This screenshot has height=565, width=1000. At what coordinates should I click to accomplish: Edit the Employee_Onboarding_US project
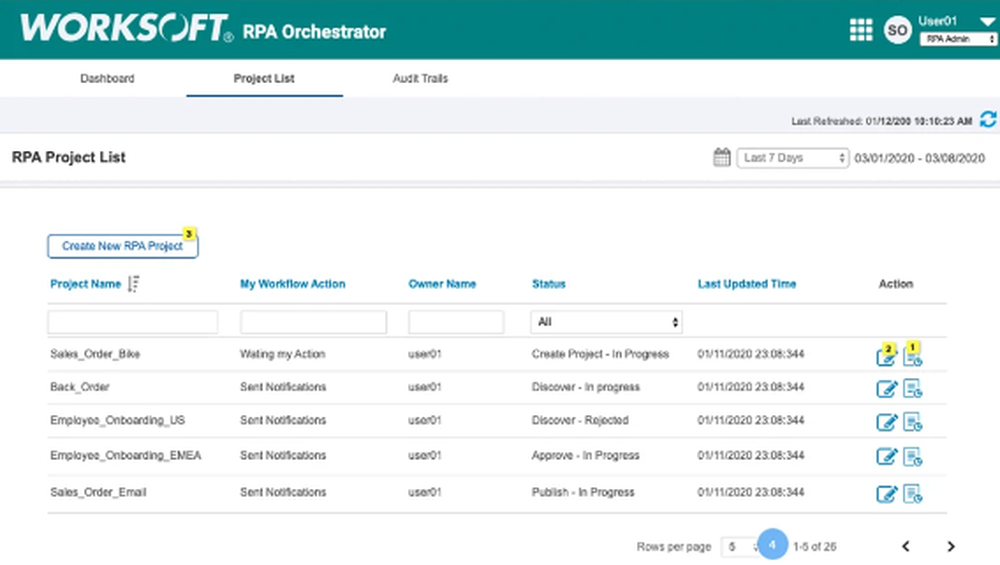886,422
